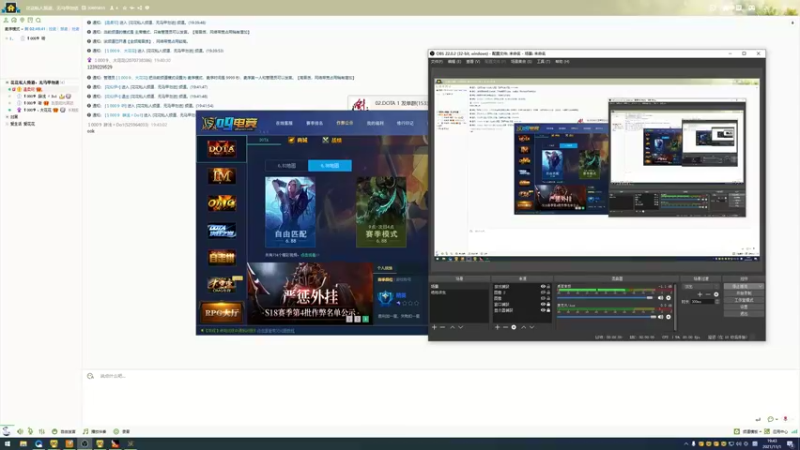Choose 自由匹配 free match card
This screenshot has height=450, width=800.
click(x=290, y=212)
